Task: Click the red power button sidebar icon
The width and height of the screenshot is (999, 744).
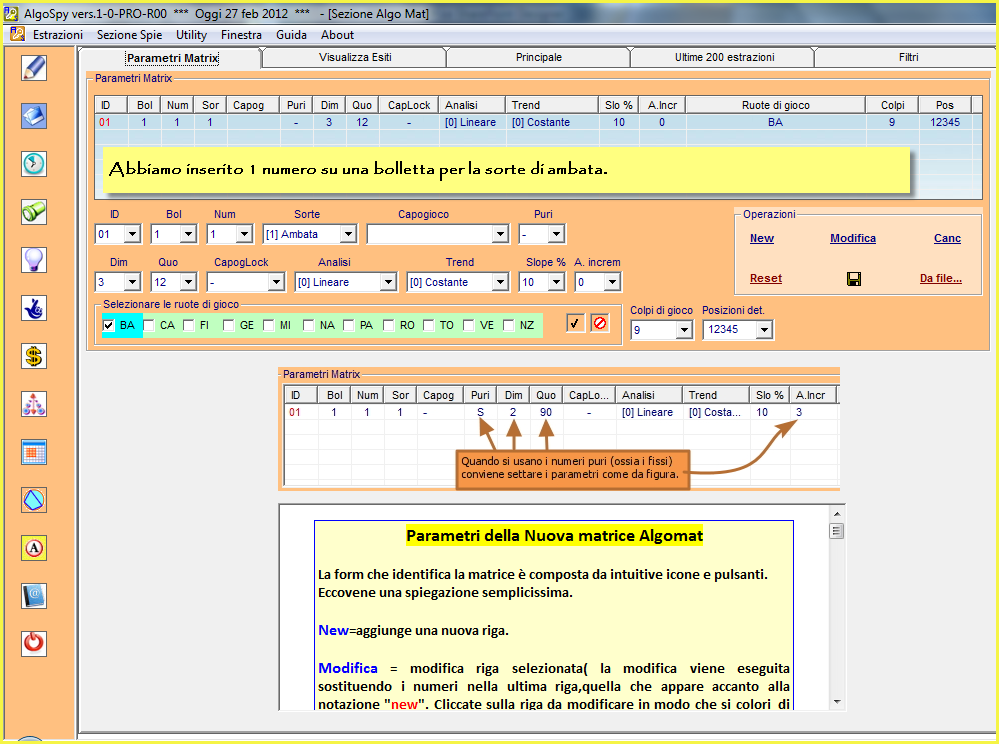Action: click(x=34, y=643)
